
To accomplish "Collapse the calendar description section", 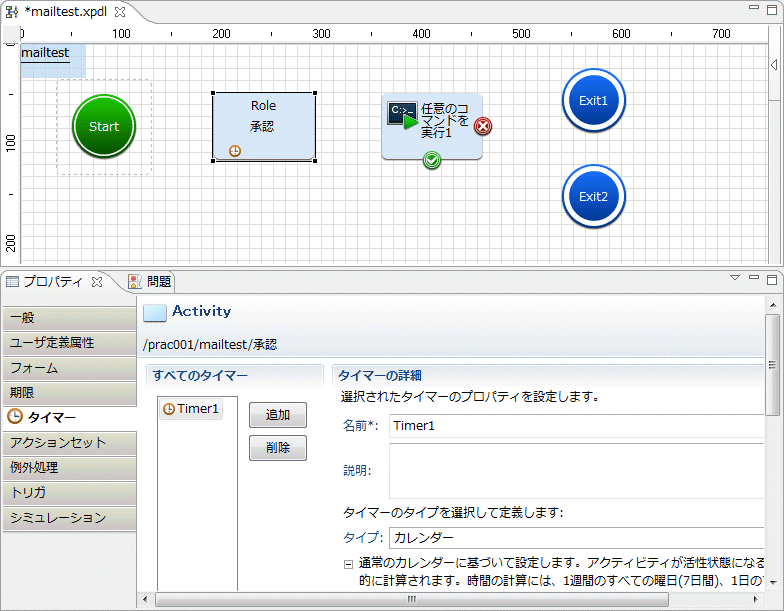I will pyautogui.click(x=346, y=564).
